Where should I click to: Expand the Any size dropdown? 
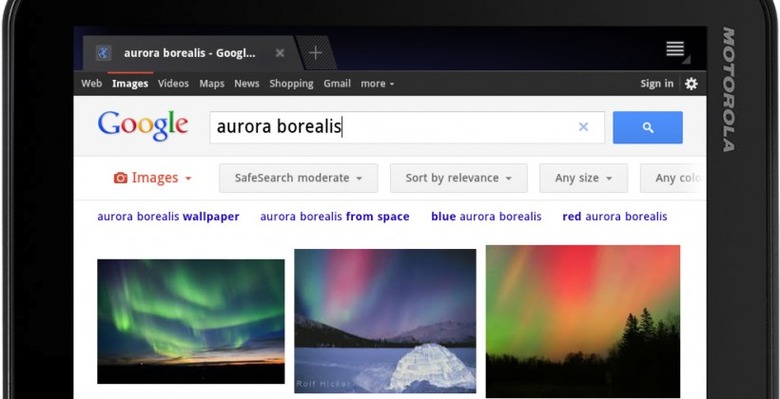[584, 178]
